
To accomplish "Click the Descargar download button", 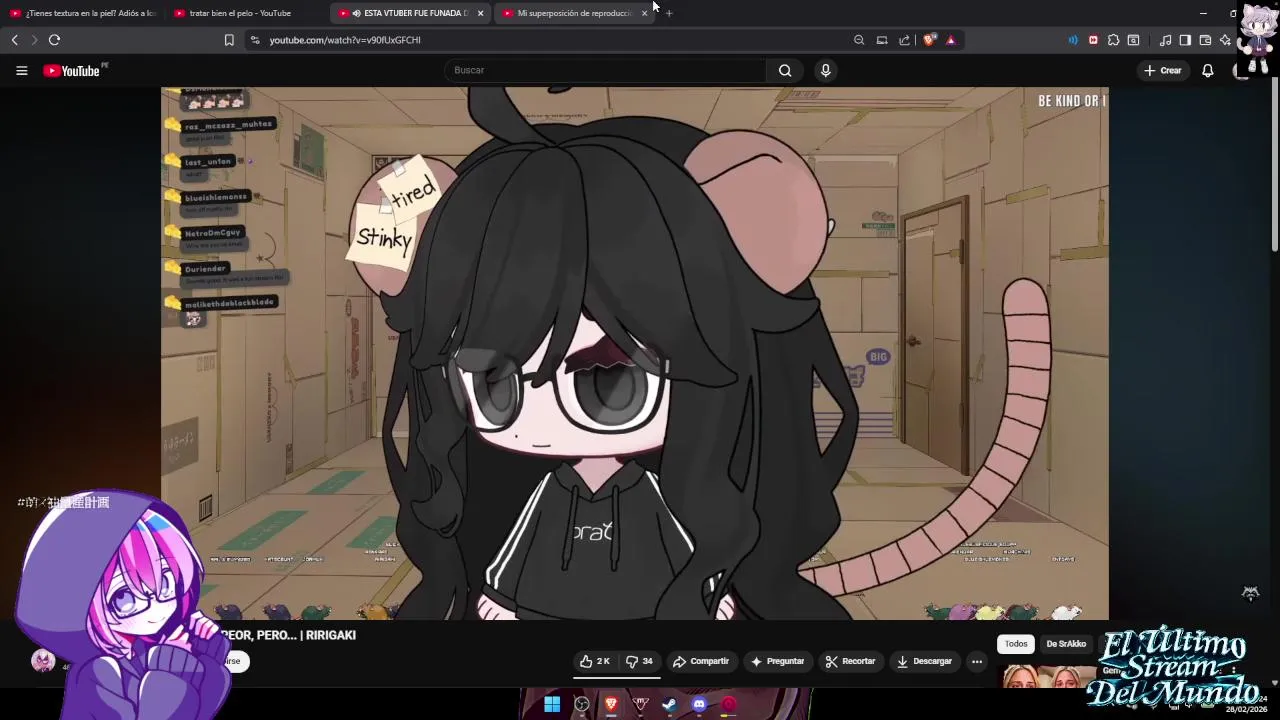I will point(924,661).
